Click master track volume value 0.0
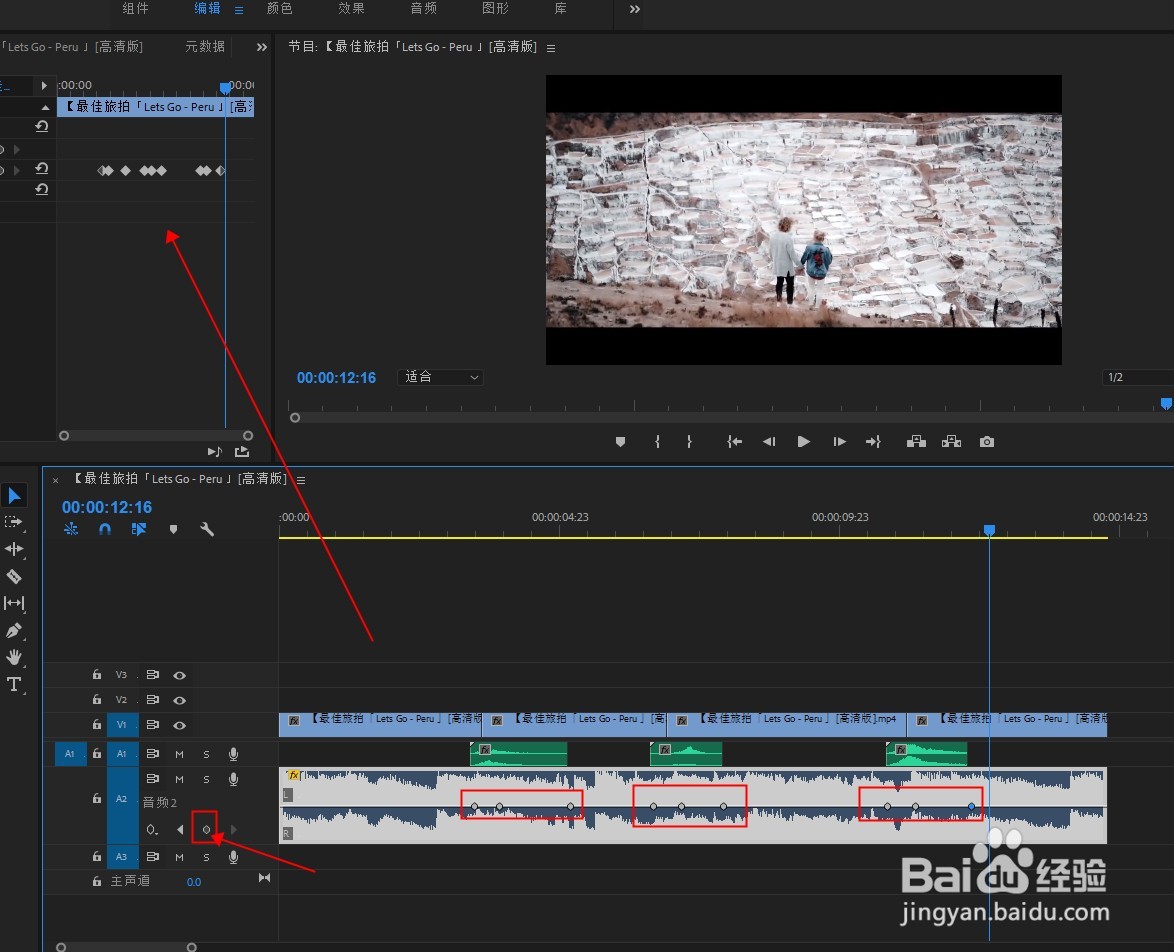Screen dimensions: 1174x952 pos(194,882)
